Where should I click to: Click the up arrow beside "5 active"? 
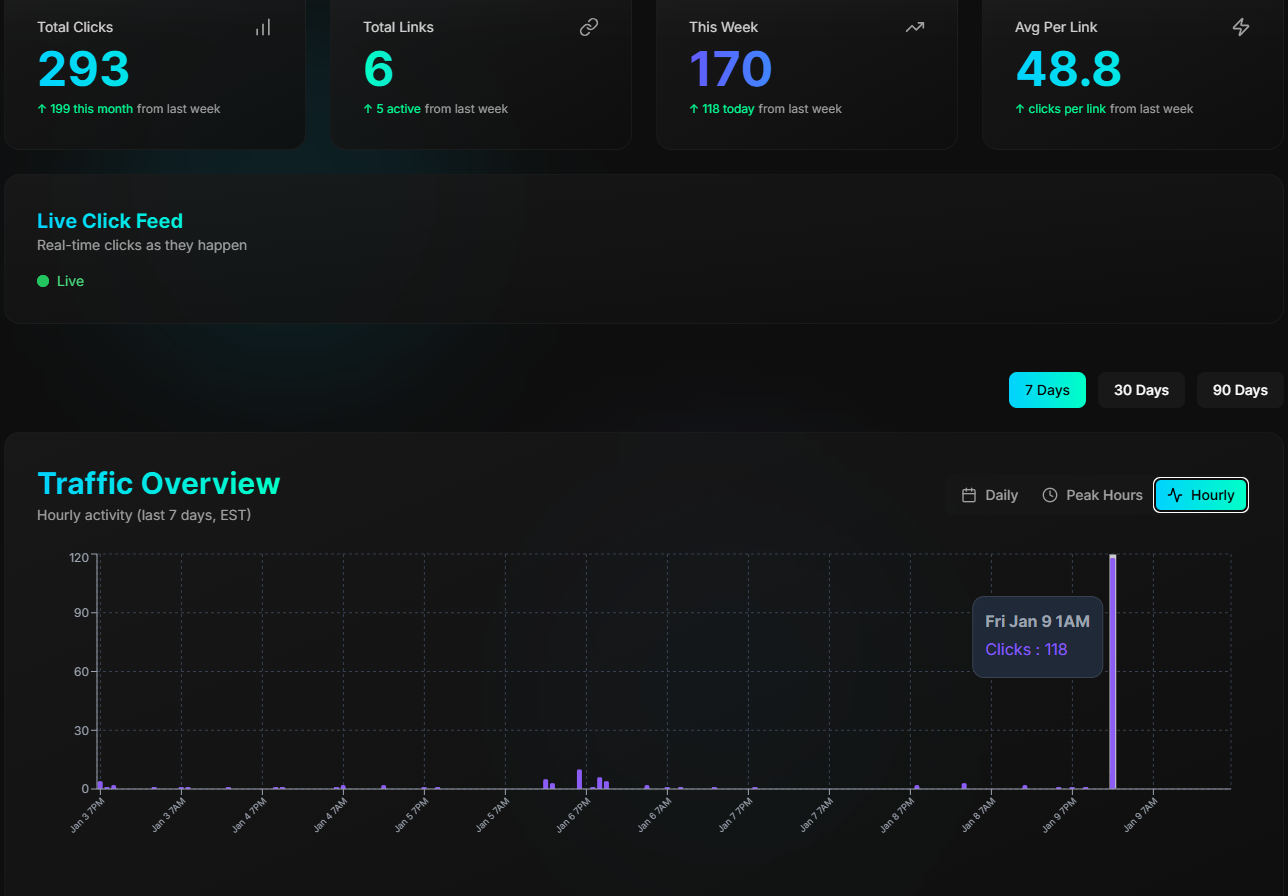point(368,108)
